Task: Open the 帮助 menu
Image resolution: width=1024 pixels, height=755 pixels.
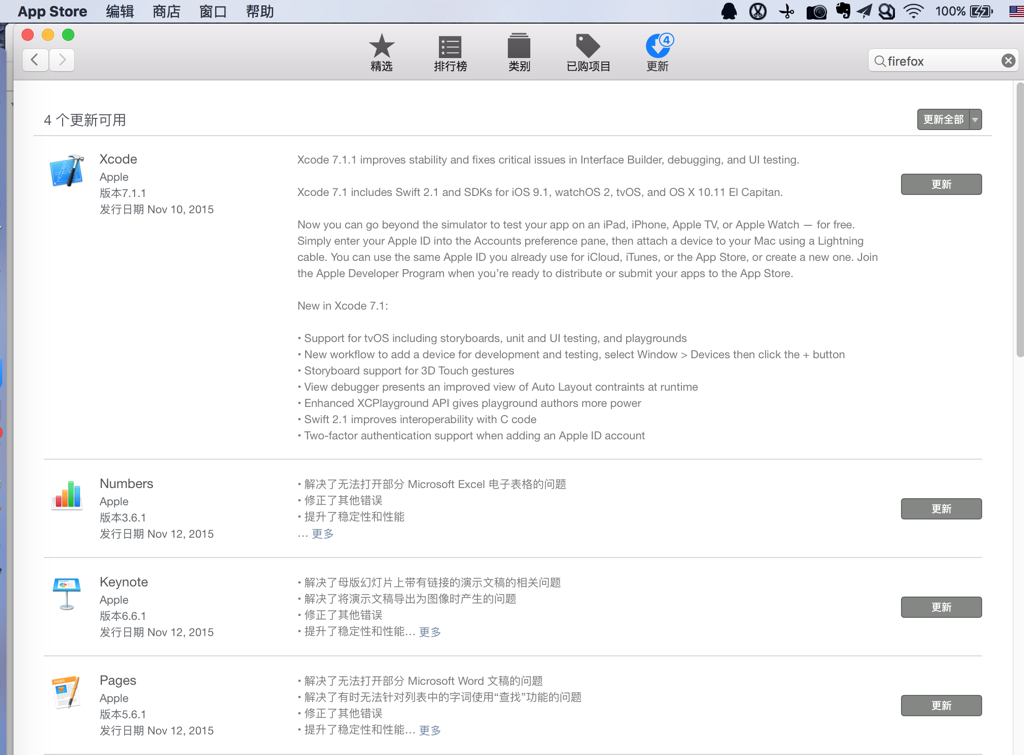Action: pyautogui.click(x=259, y=11)
